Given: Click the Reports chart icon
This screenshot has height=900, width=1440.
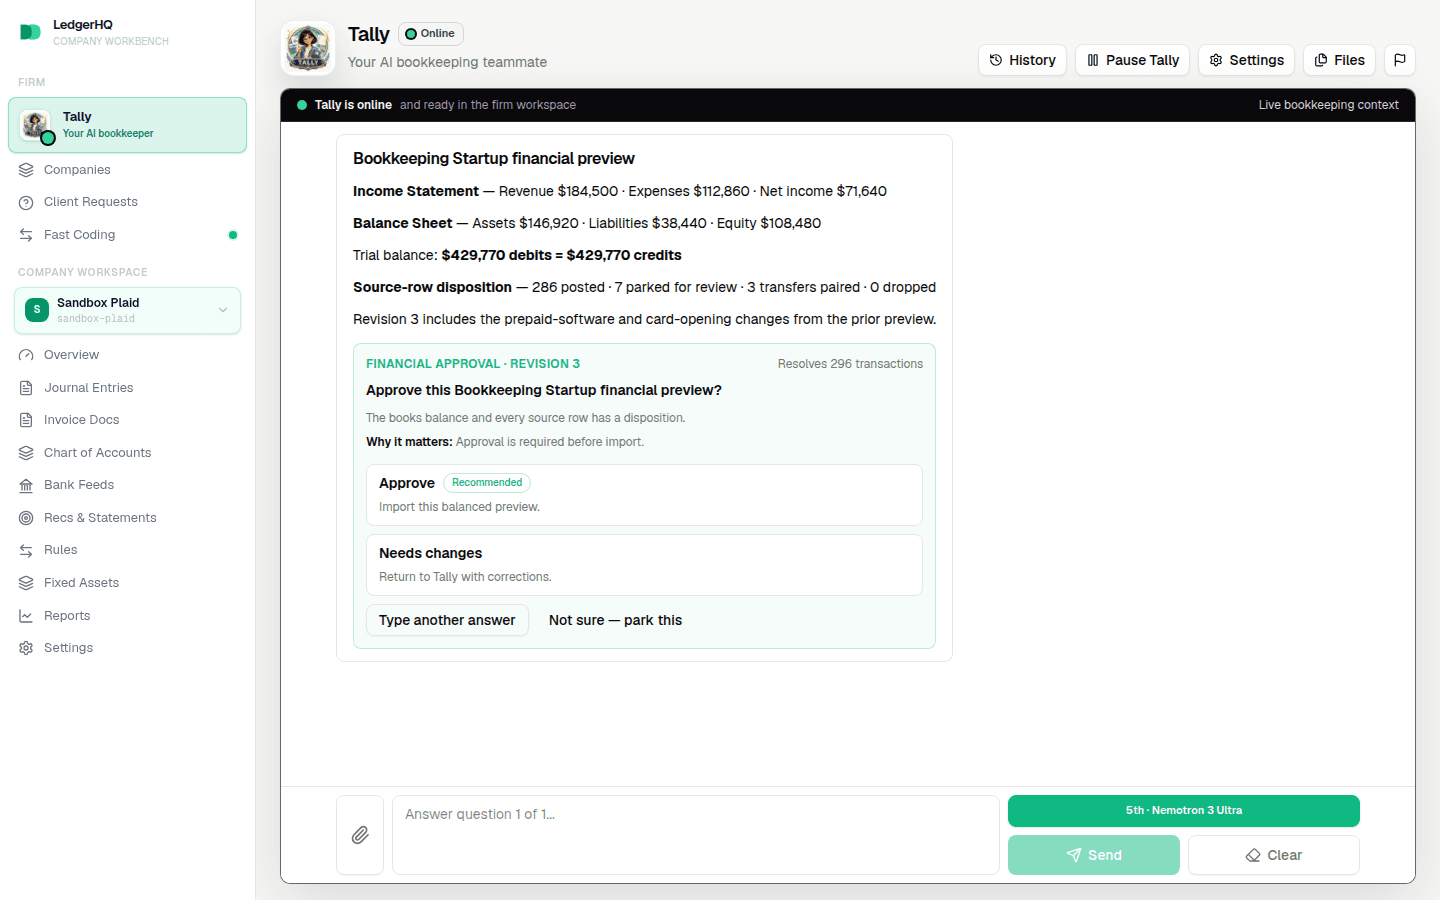Looking at the screenshot, I should pyautogui.click(x=26, y=616).
